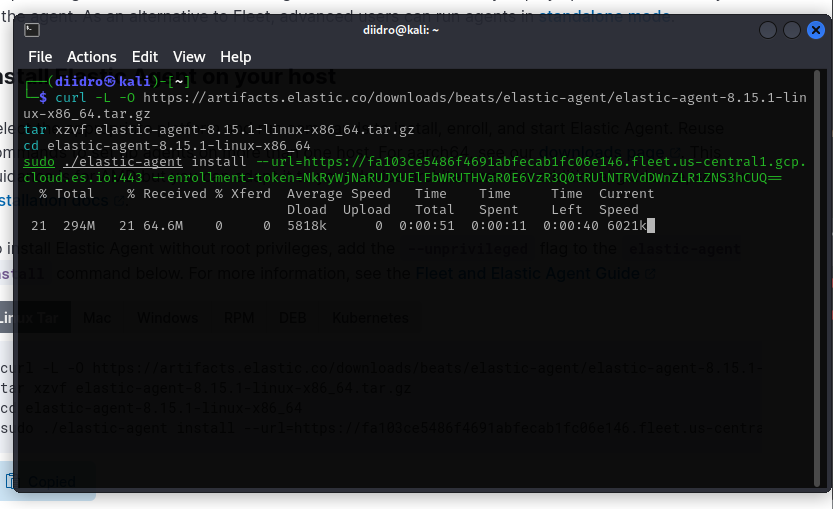Click the '0:00:51' time total value

[x=427, y=226]
